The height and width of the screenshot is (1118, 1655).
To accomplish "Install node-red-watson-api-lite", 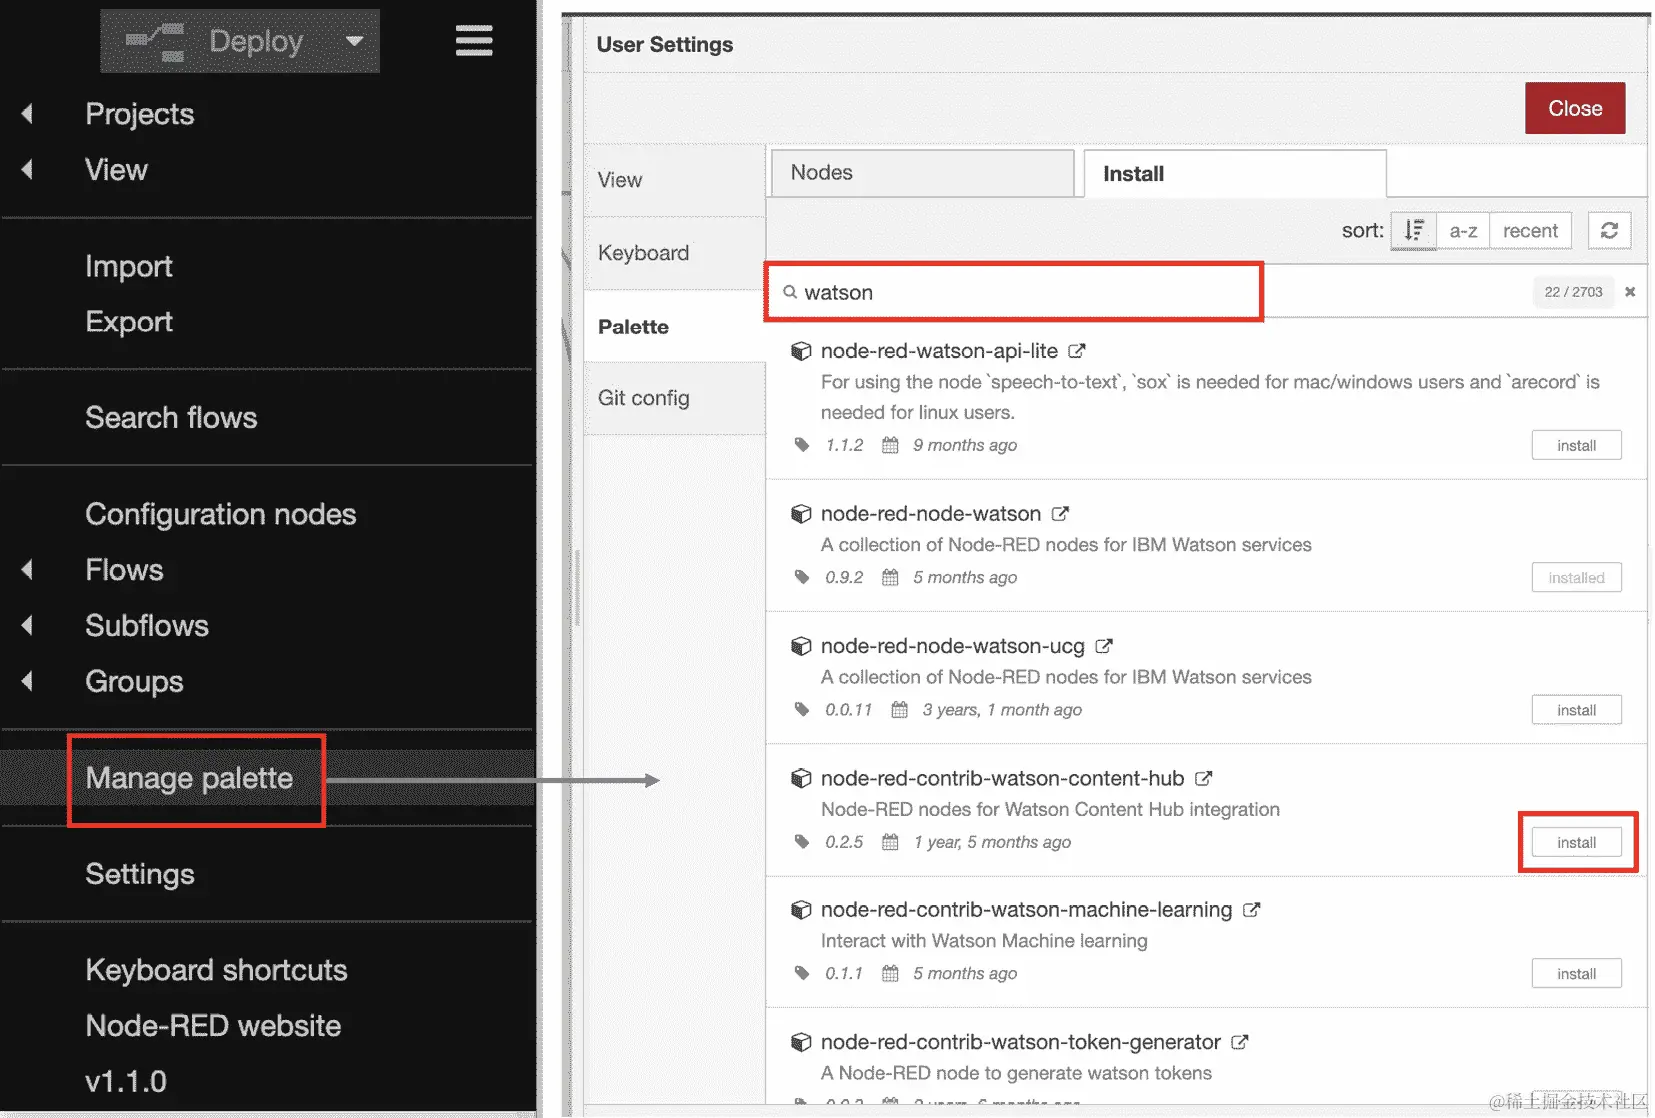I will pos(1576,446).
